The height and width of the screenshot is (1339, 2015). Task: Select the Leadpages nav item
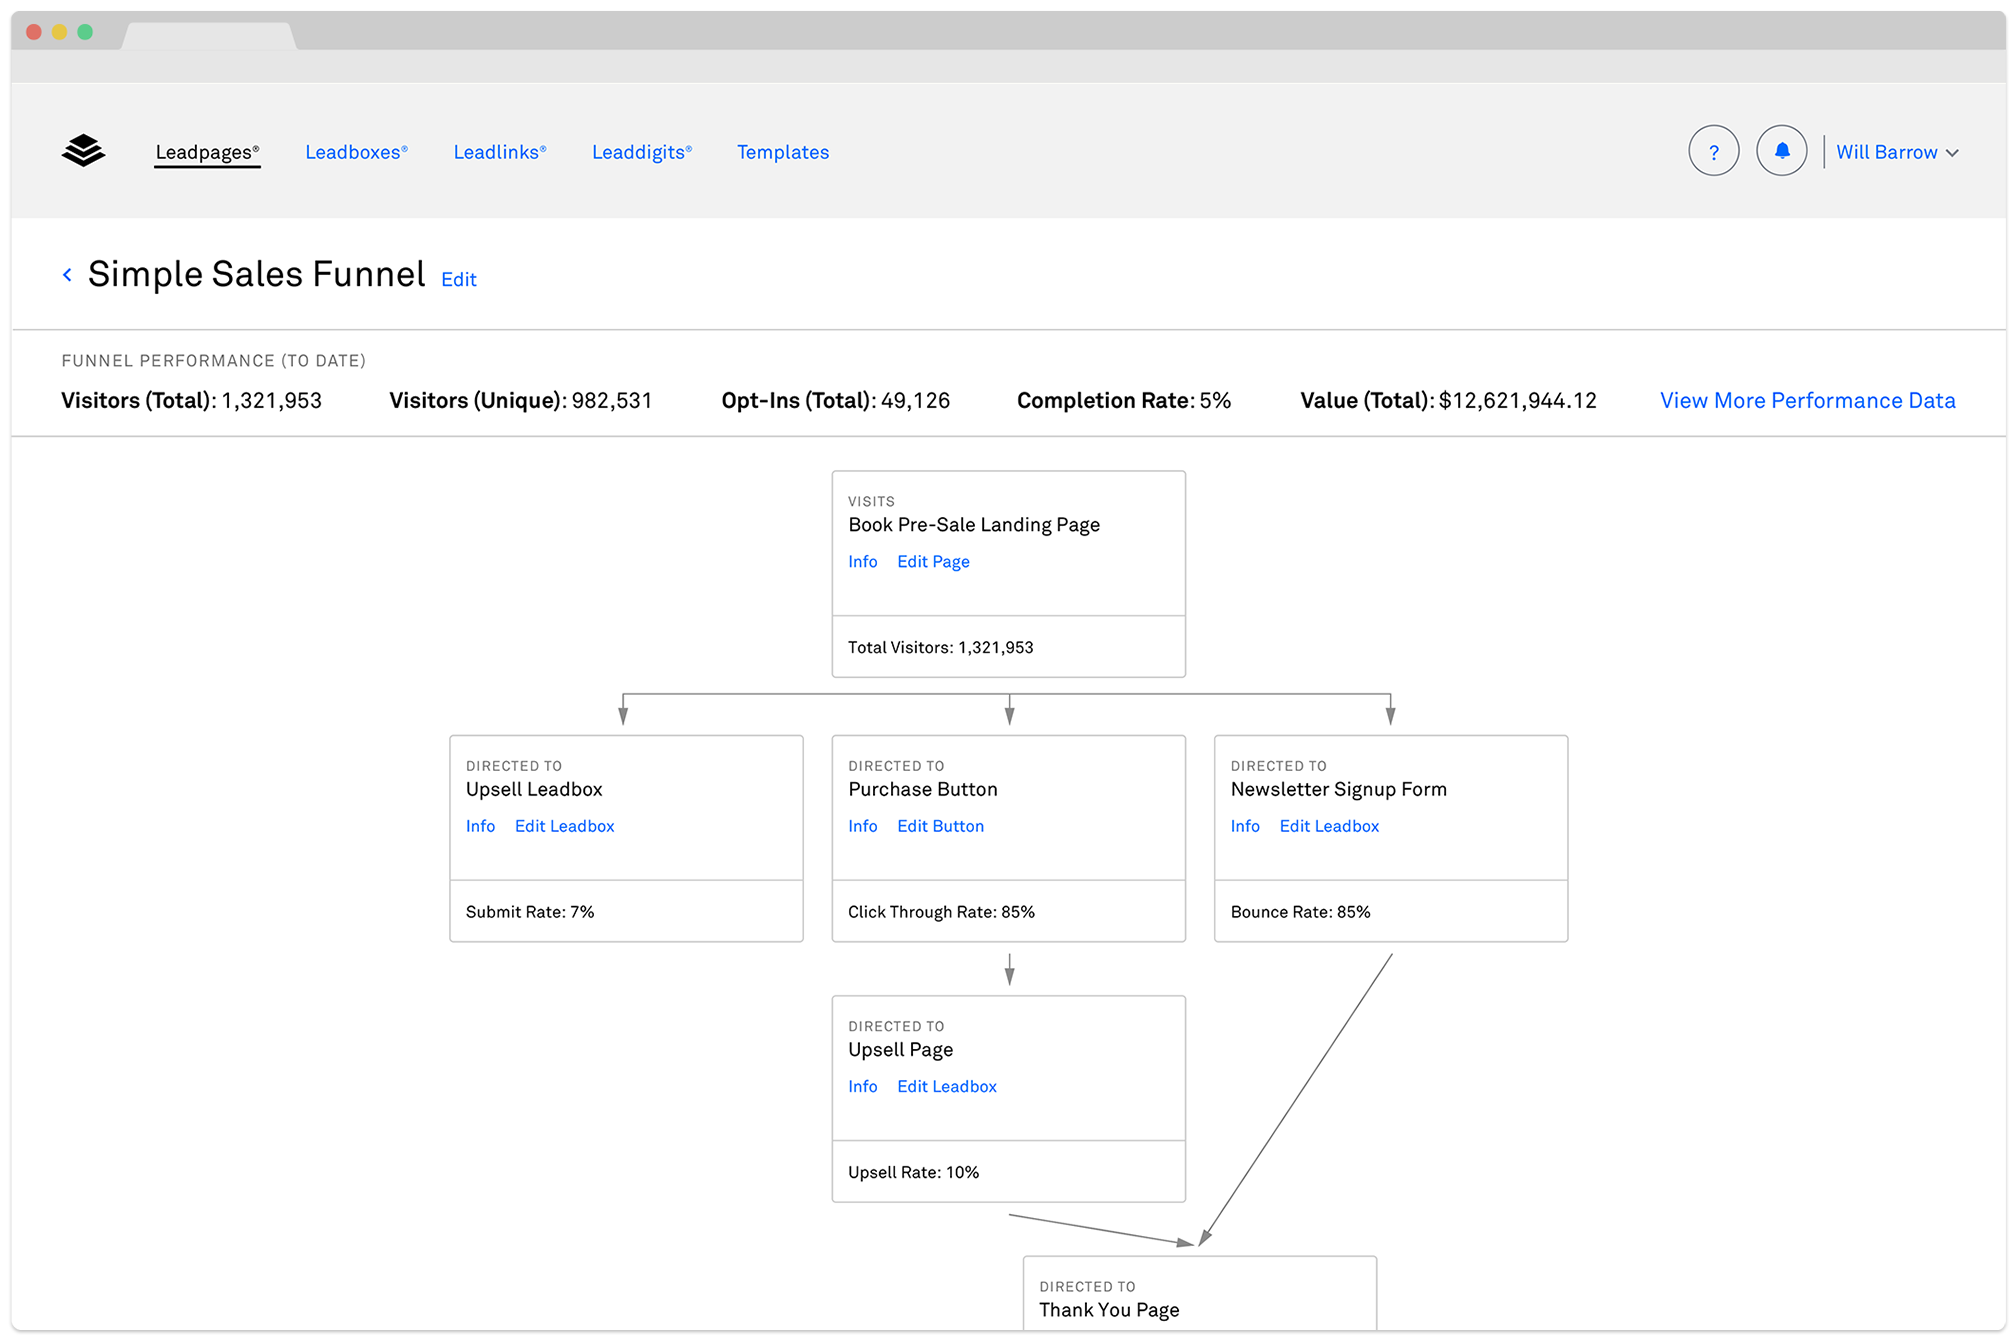[206, 152]
